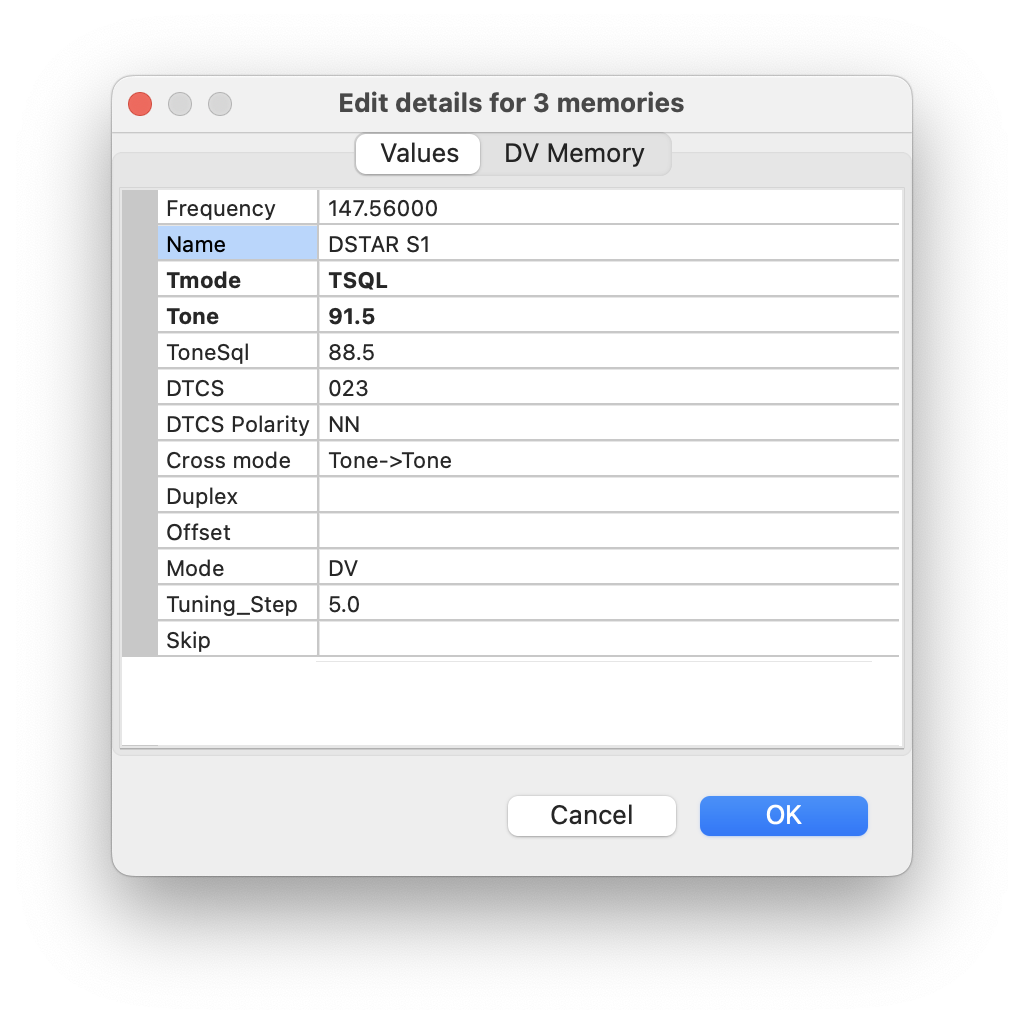Change the Cross mode Tone->Tone value

pos(609,460)
